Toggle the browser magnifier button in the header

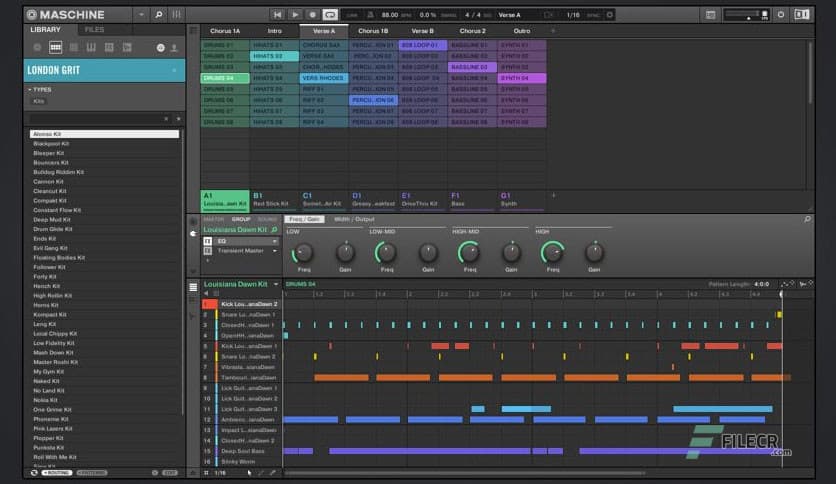[x=159, y=14]
